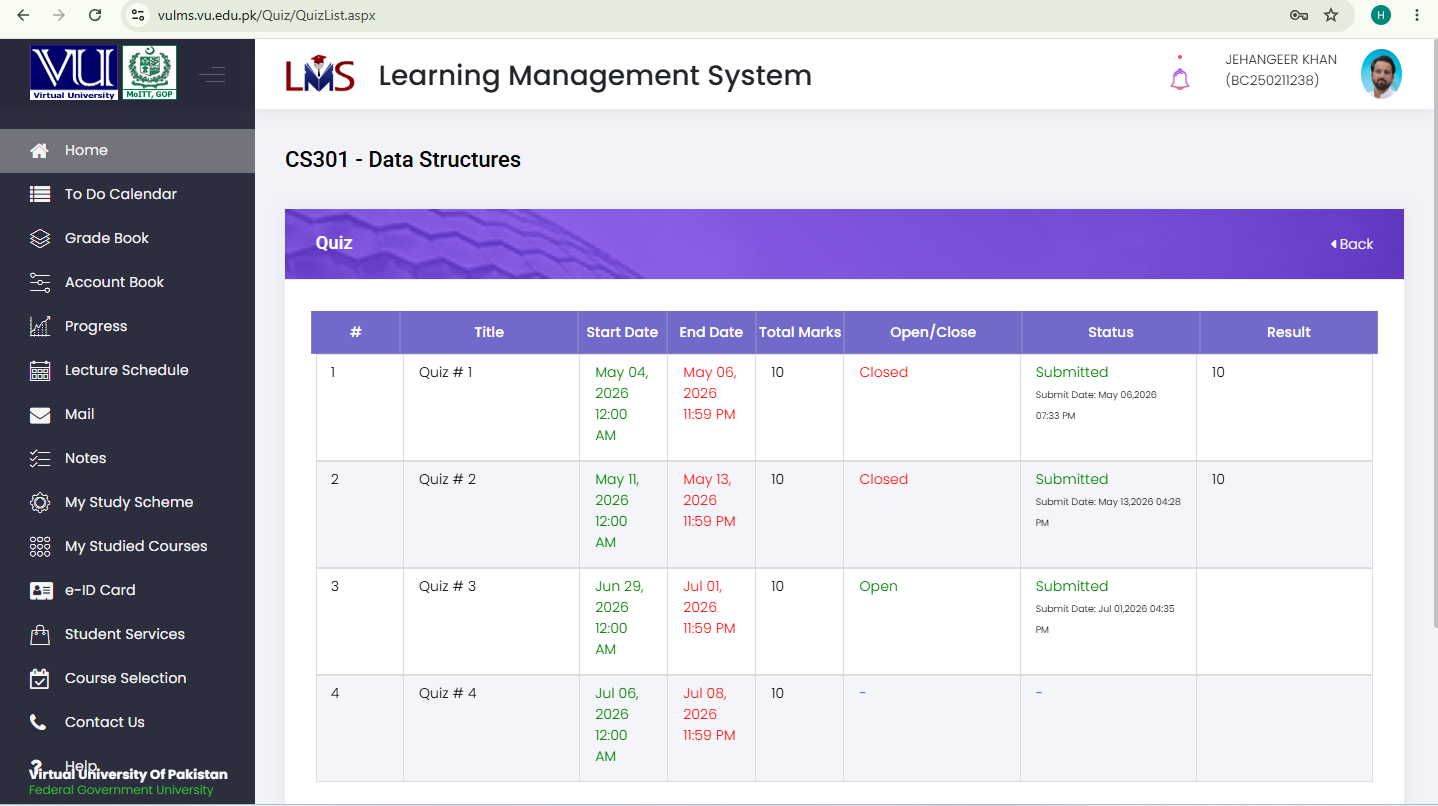Screen dimensions: 1438x806
Task: Click Submit Date Jul 01,2026 text
Action: [1105, 619]
